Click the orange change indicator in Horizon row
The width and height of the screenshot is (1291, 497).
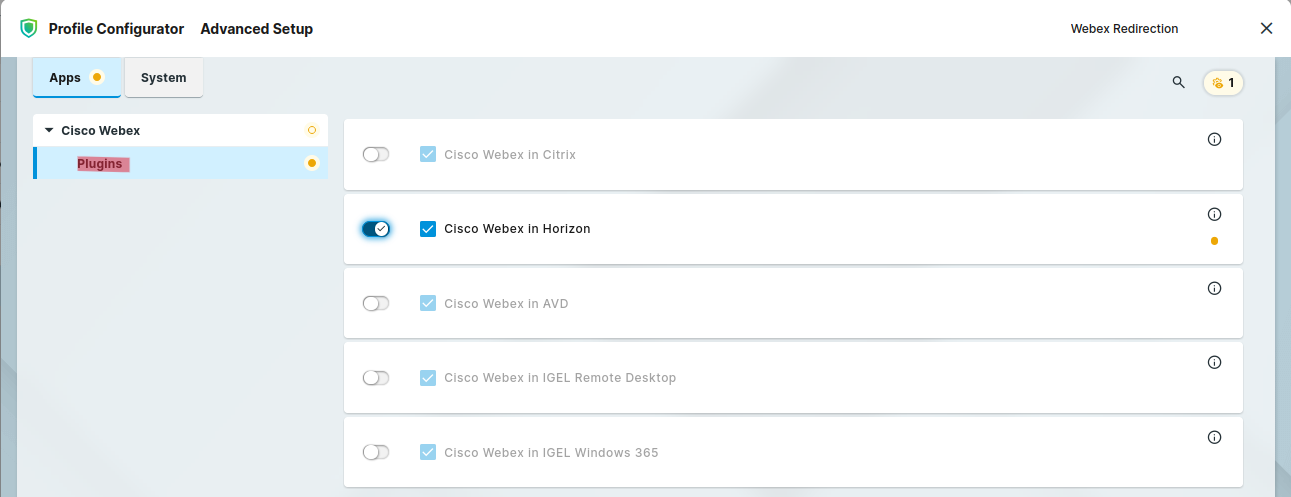pyautogui.click(x=1214, y=241)
